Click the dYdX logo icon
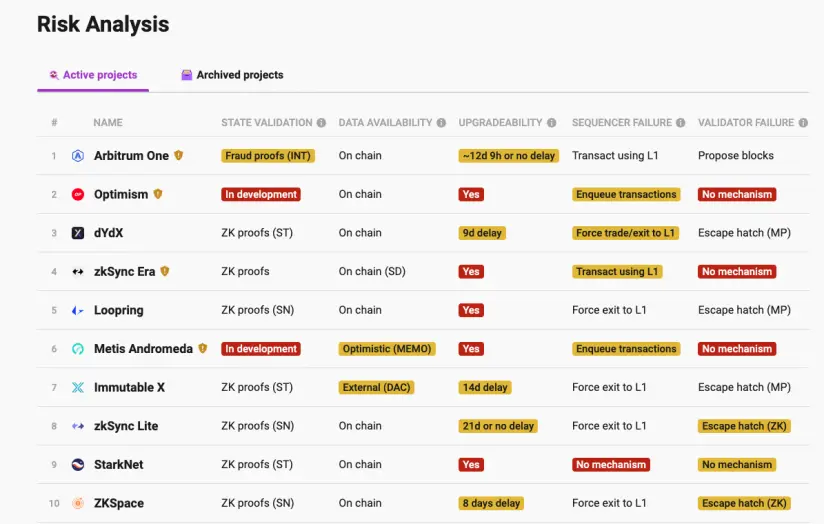The height and width of the screenshot is (524, 824). [78, 233]
